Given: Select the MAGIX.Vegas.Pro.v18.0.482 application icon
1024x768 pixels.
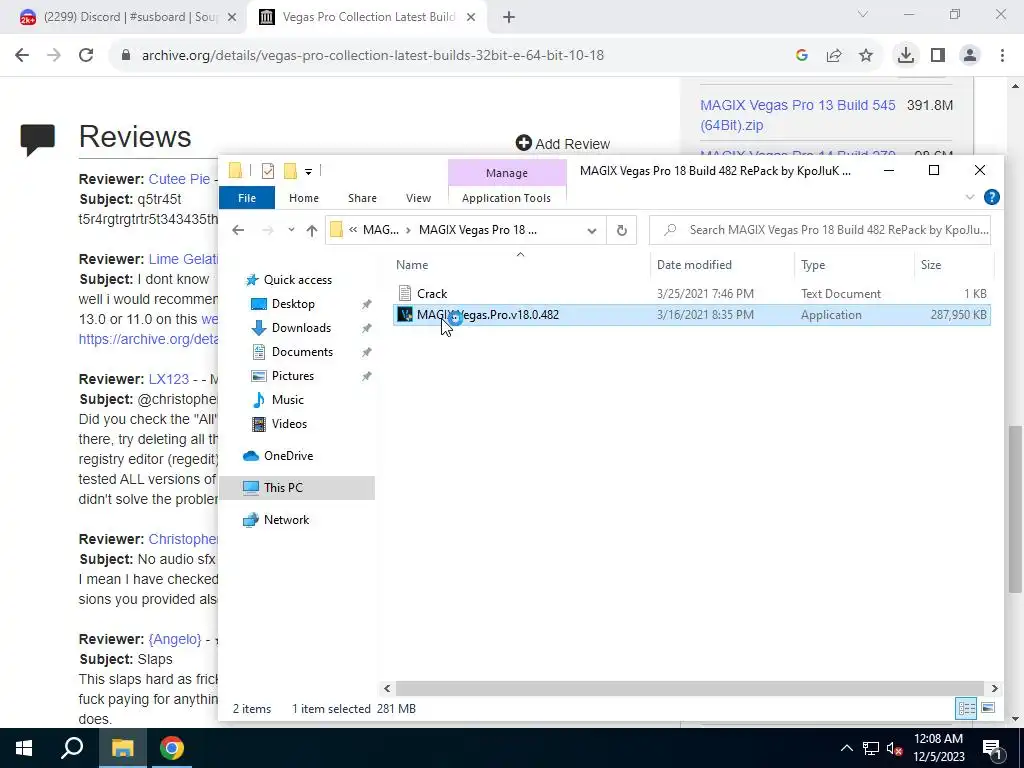Looking at the screenshot, I should 405,315.
